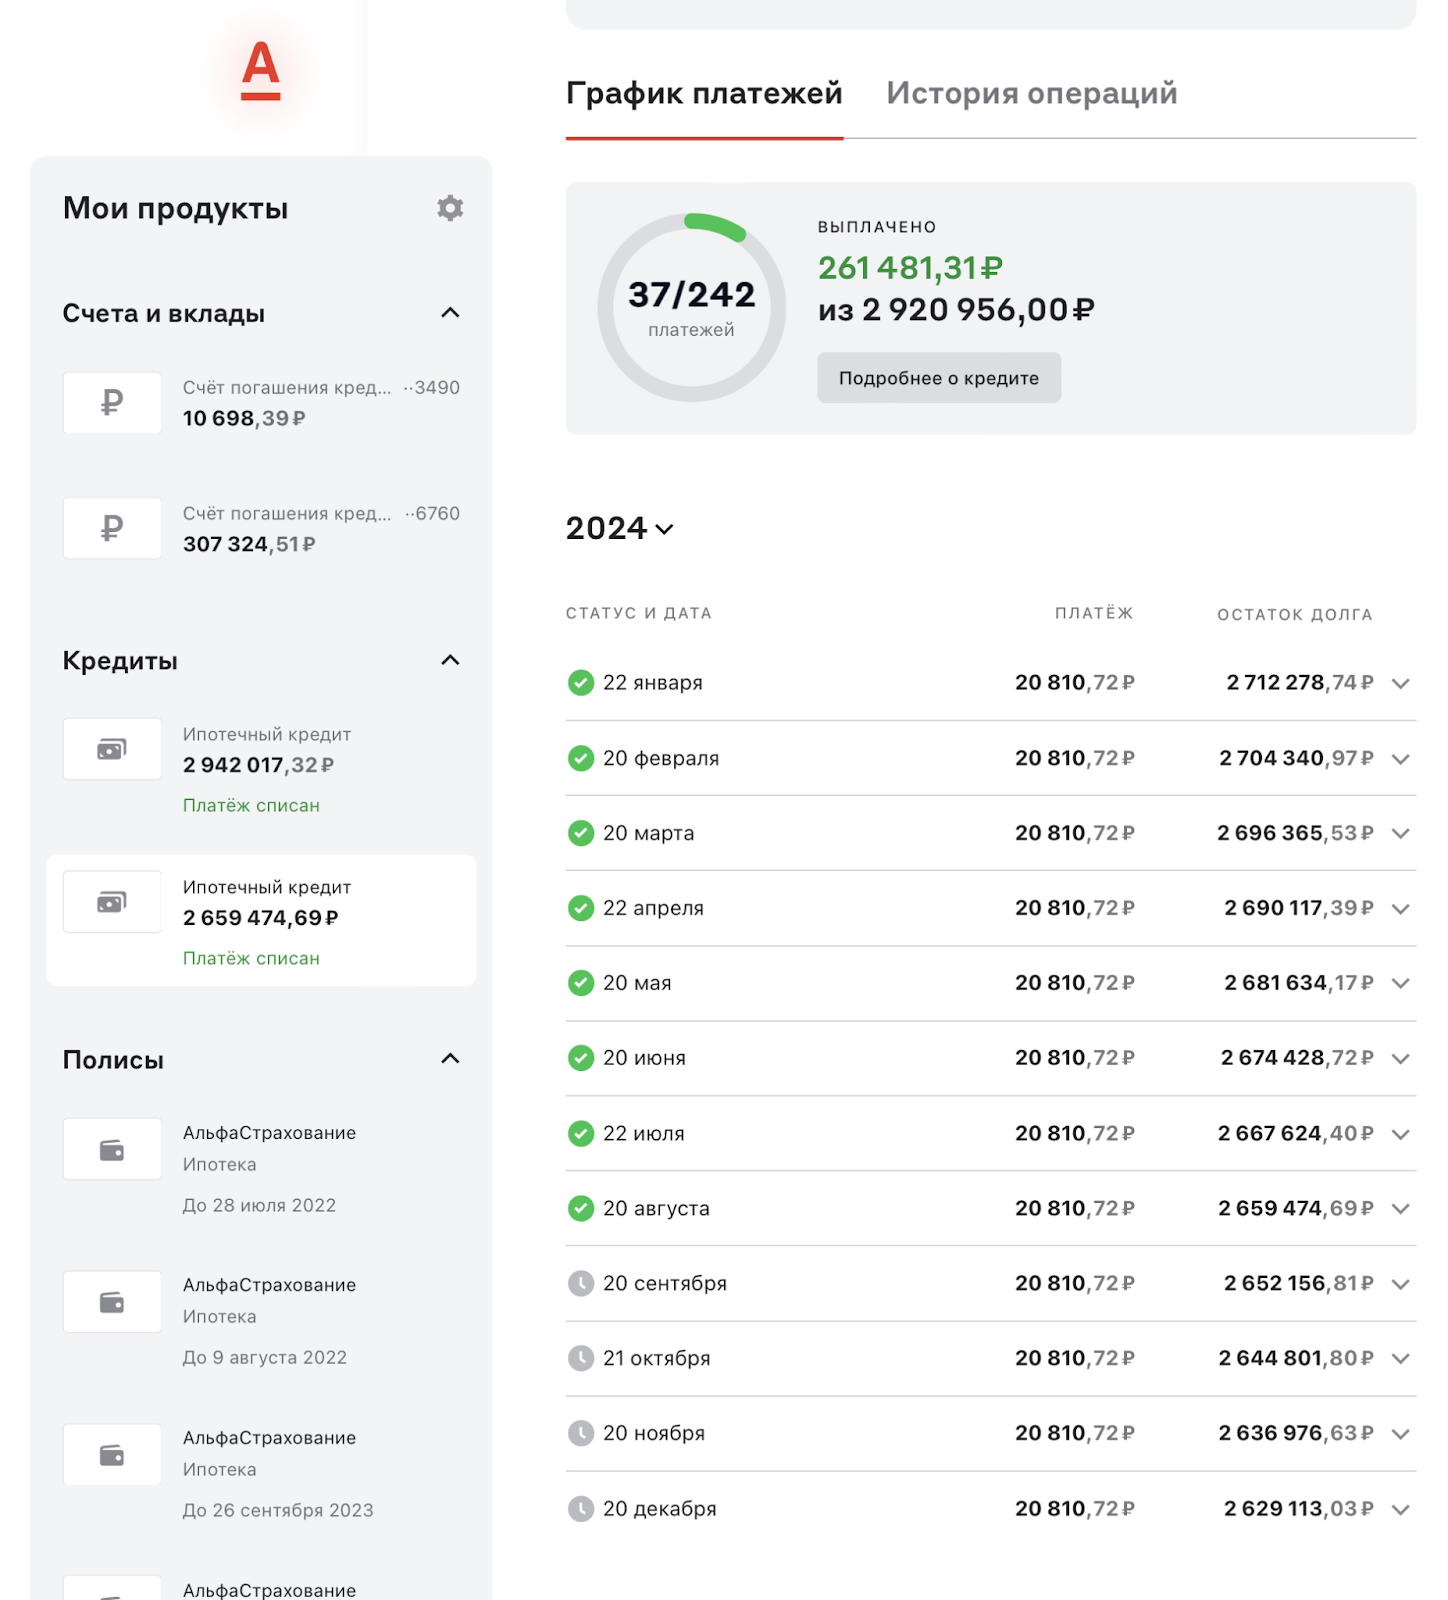The width and height of the screenshot is (1448, 1600).
Task: Click the Alfa-Bank red A logo
Action: pos(261,70)
